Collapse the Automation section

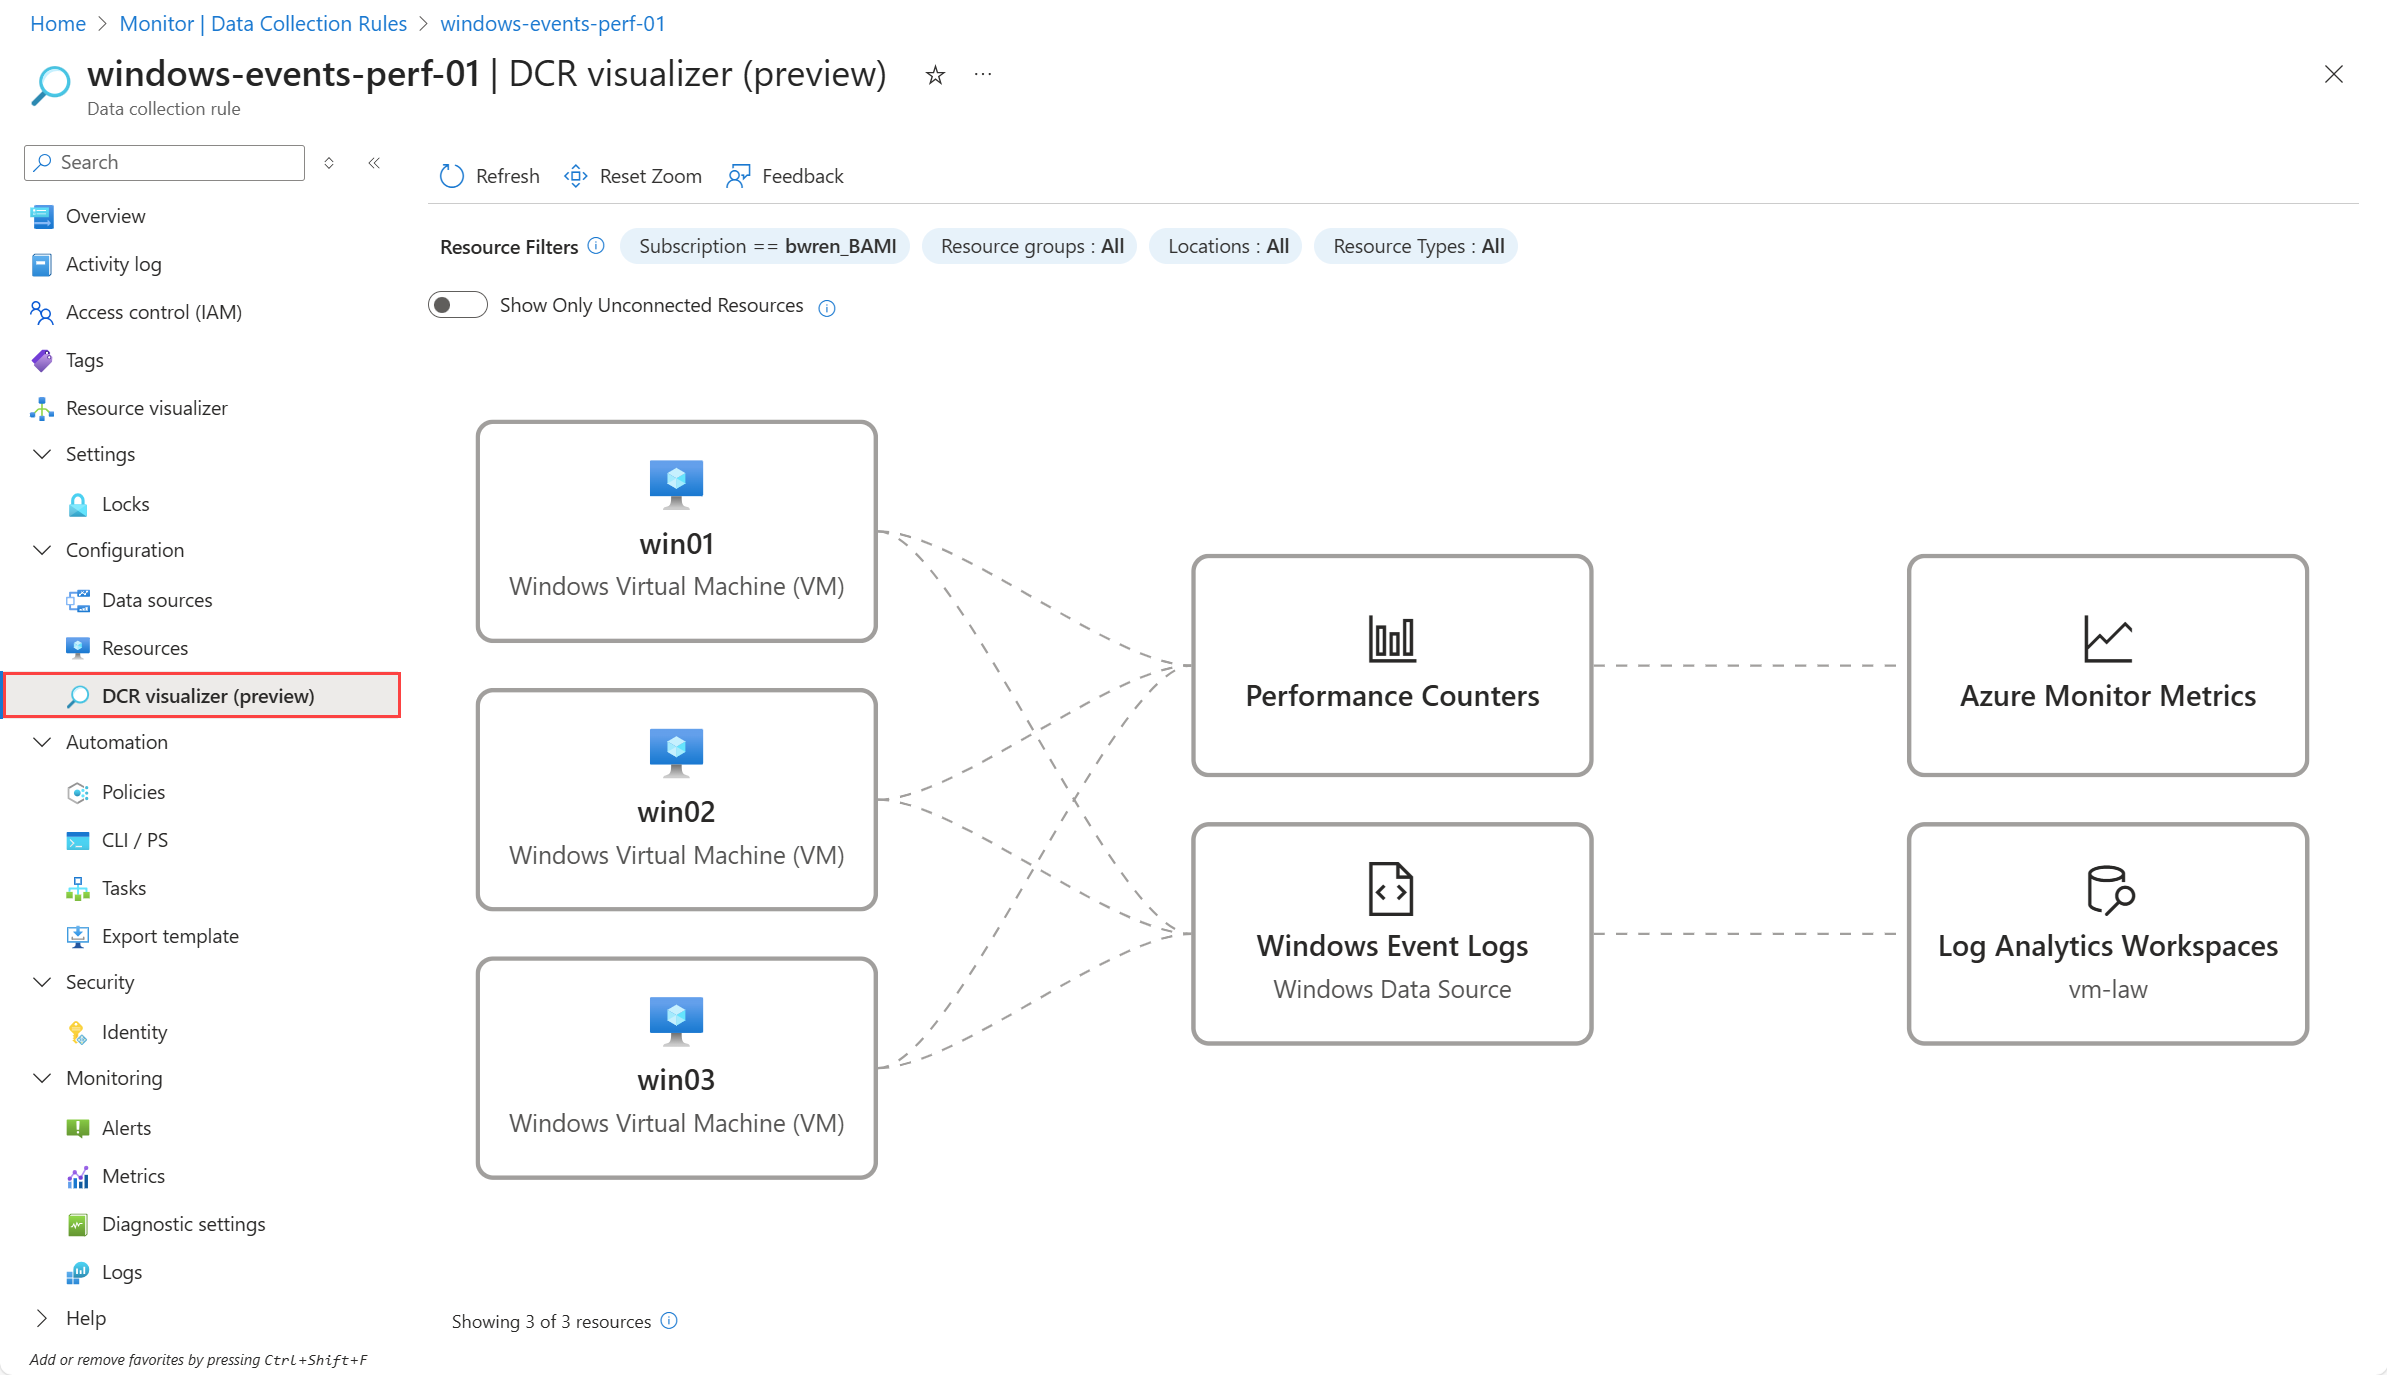click(x=42, y=742)
